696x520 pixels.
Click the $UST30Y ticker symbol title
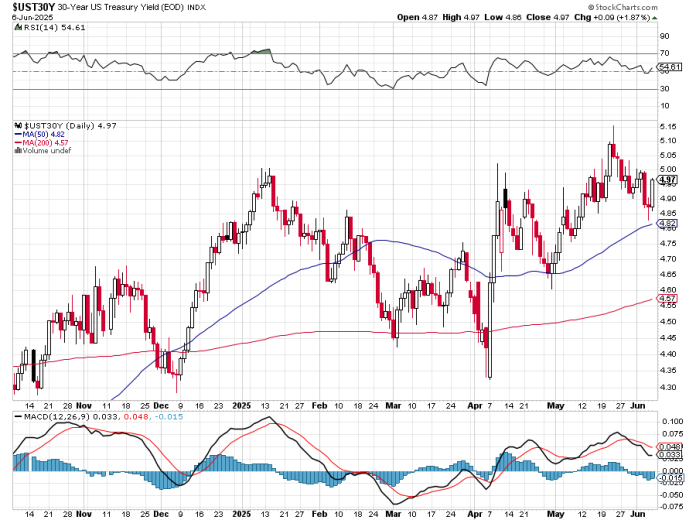coord(29,6)
